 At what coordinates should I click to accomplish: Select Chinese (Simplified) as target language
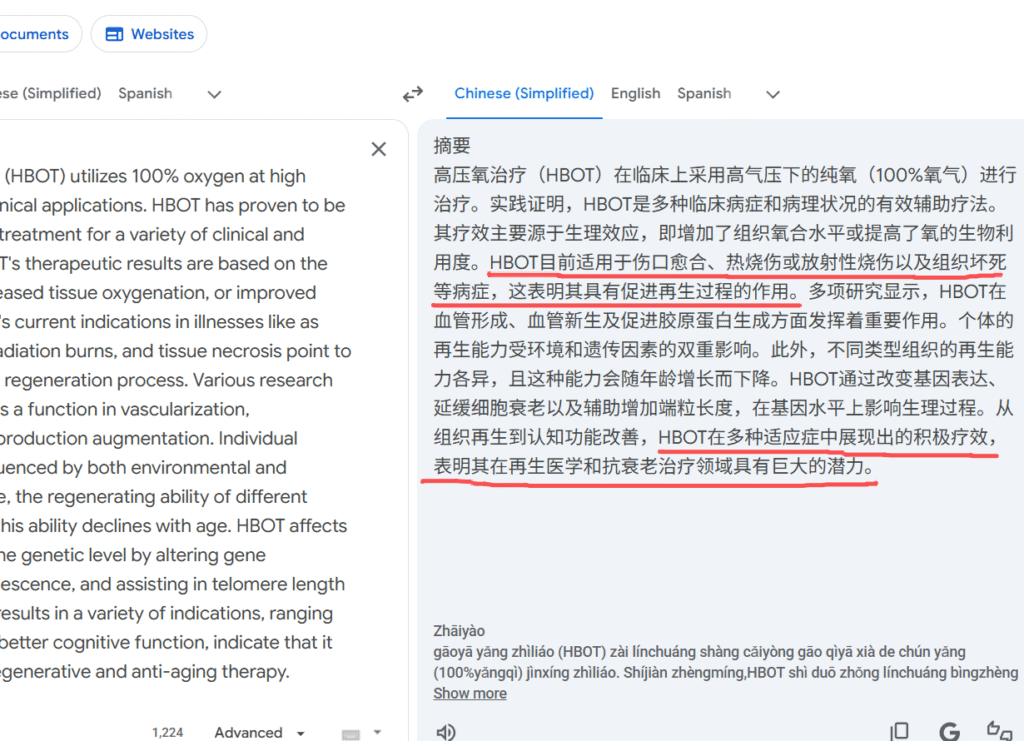tap(524, 93)
